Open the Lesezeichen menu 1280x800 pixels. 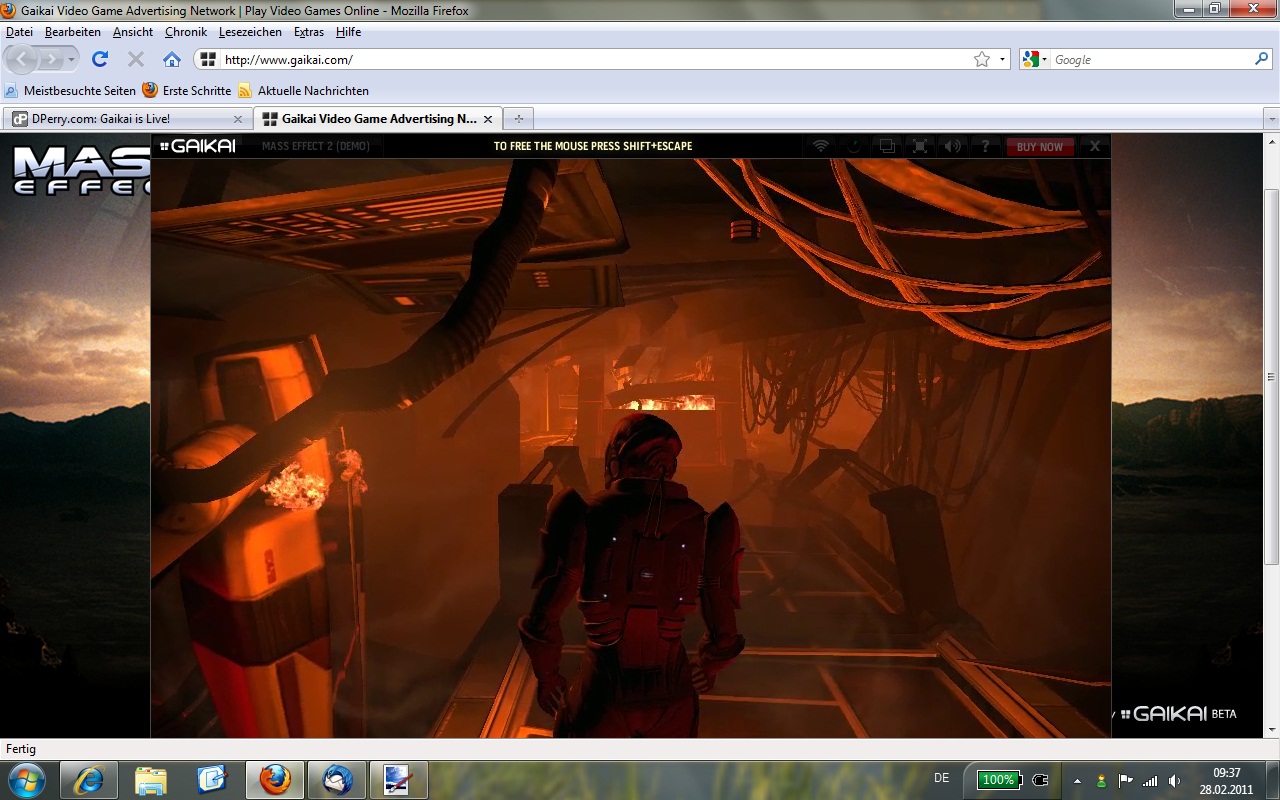click(250, 31)
